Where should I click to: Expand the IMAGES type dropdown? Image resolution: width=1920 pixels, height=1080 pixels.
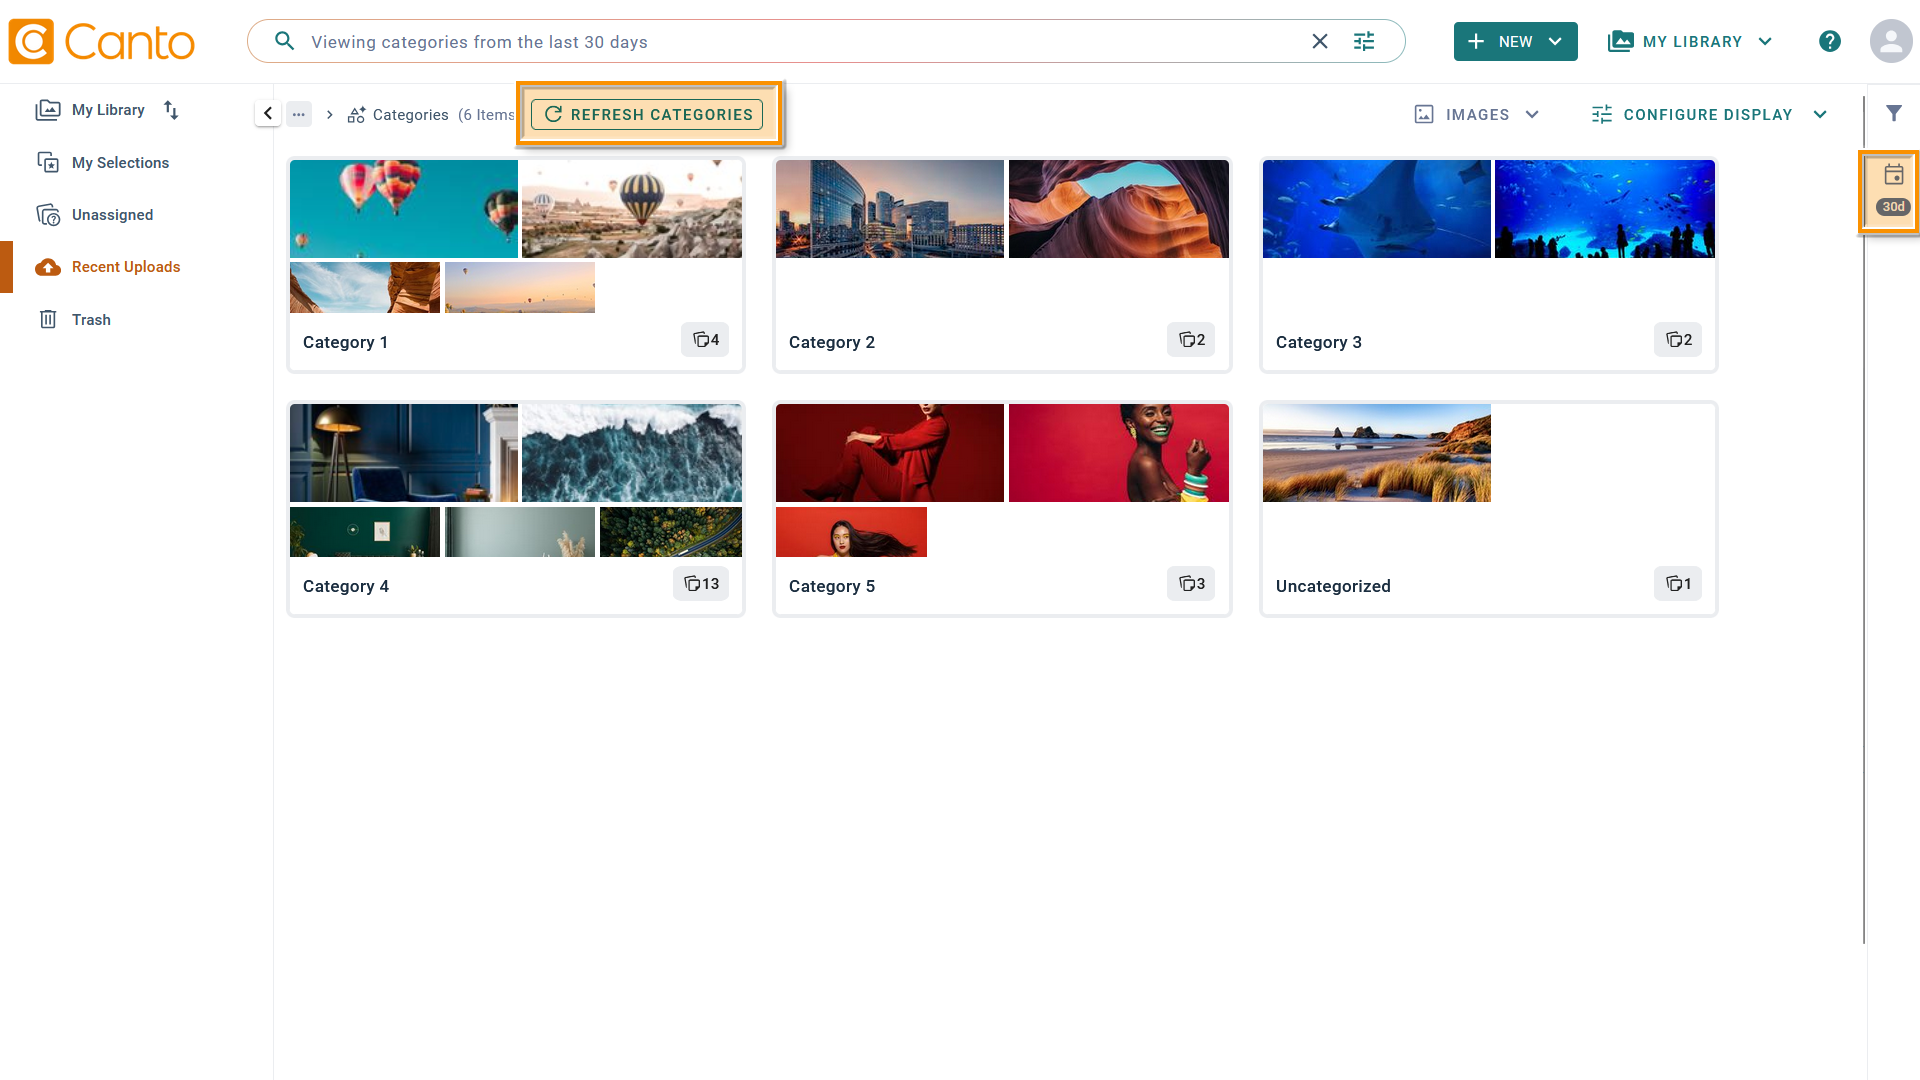point(1477,115)
